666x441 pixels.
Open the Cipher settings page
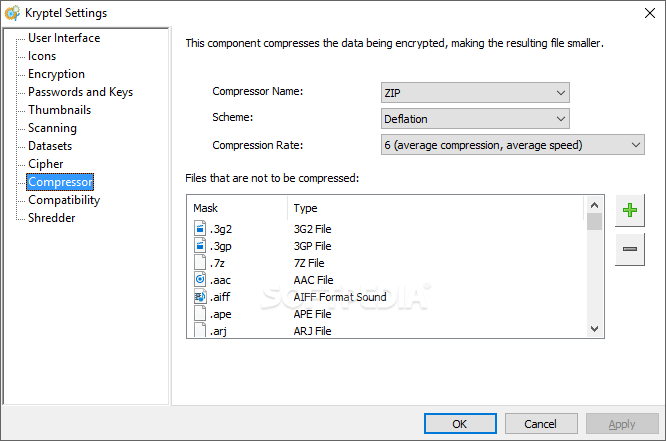tap(46, 164)
